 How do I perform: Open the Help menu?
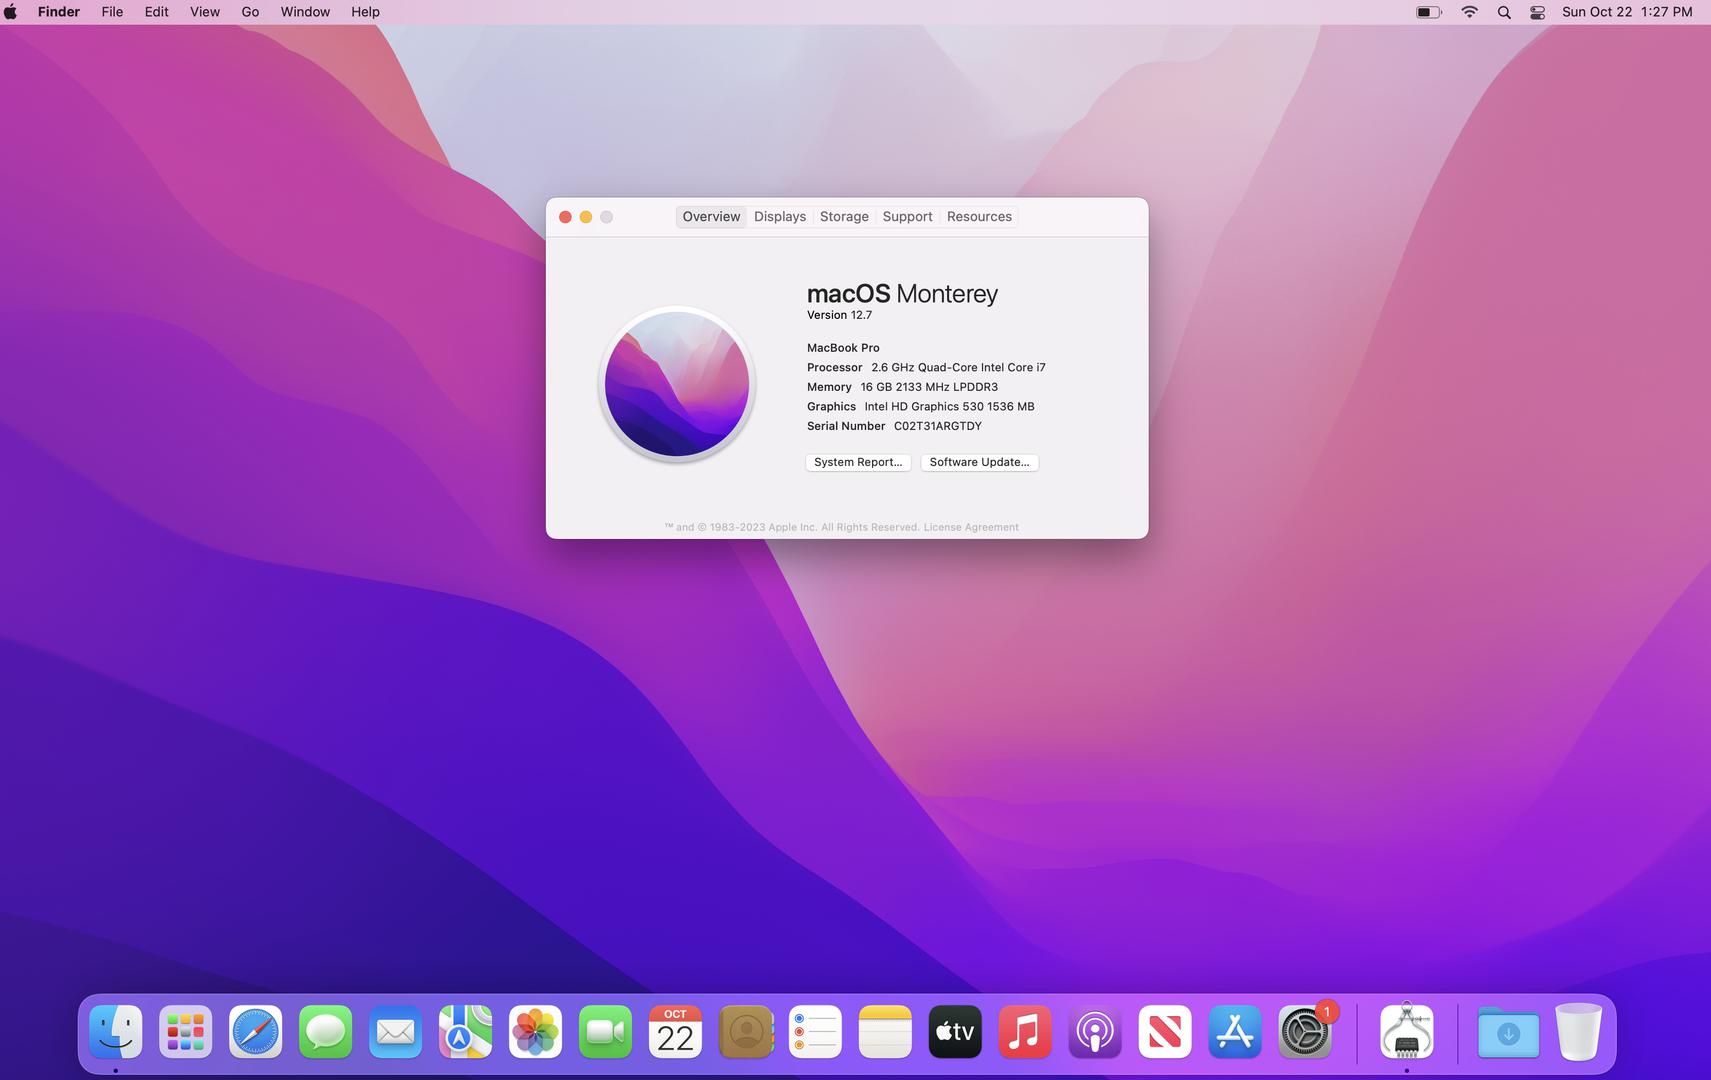[x=365, y=12]
